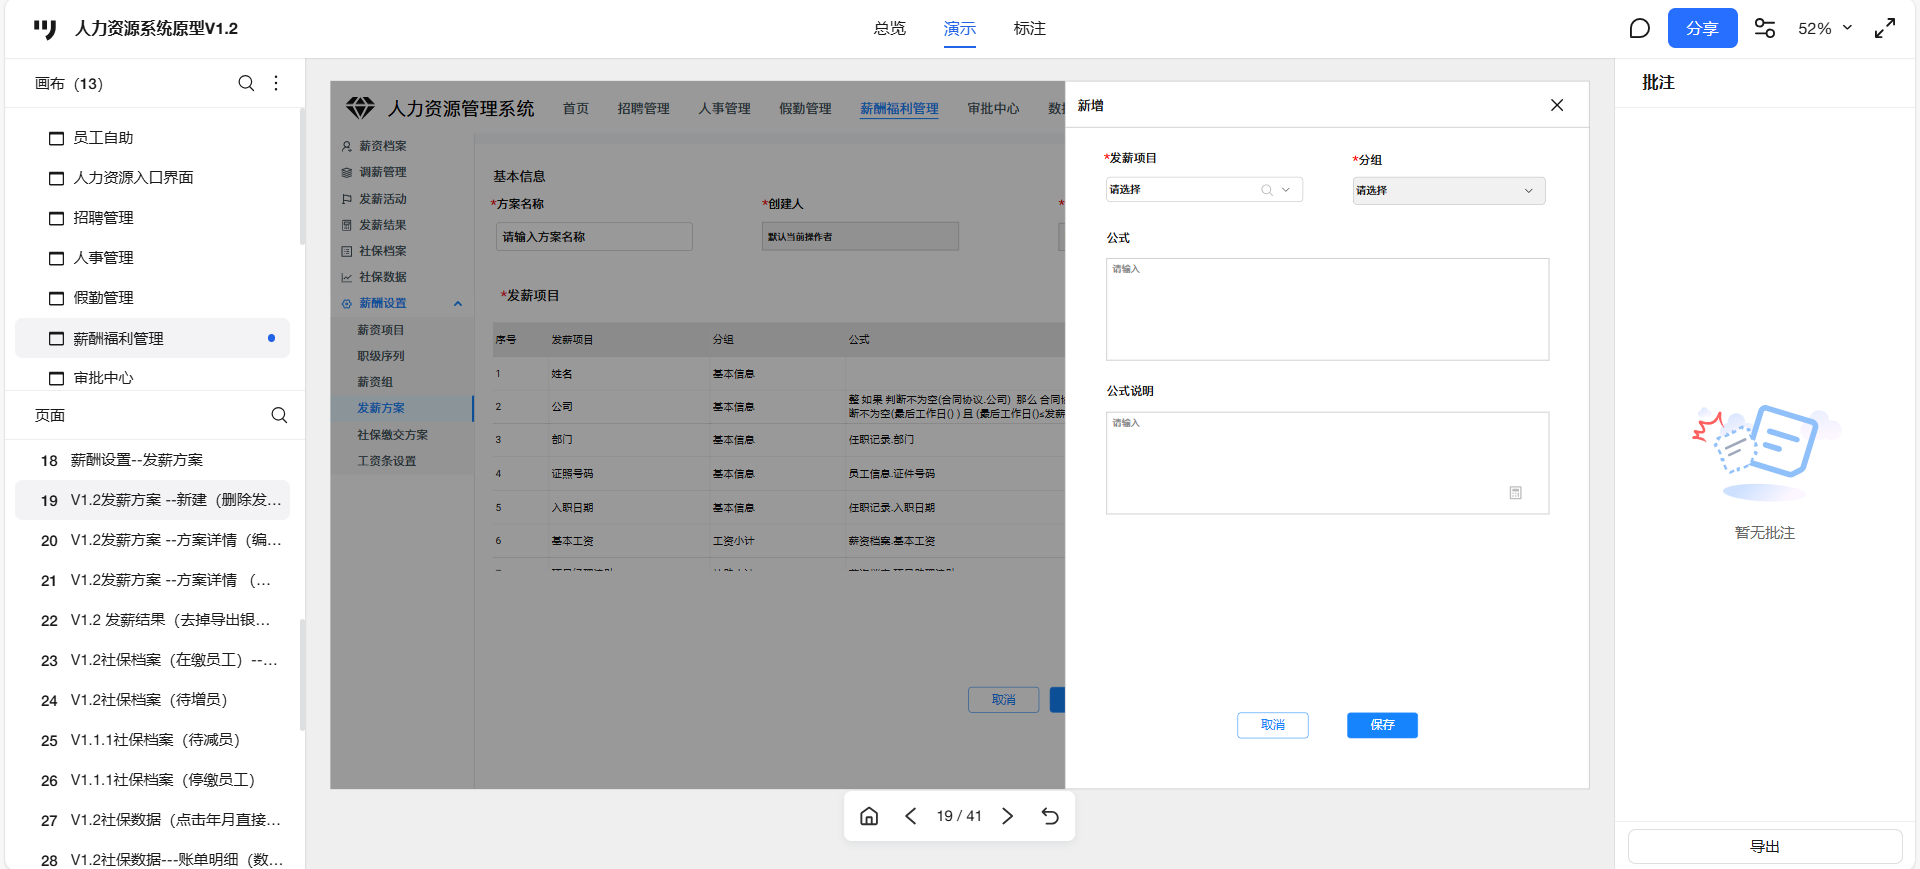Click the 分享 share button

click(1702, 28)
